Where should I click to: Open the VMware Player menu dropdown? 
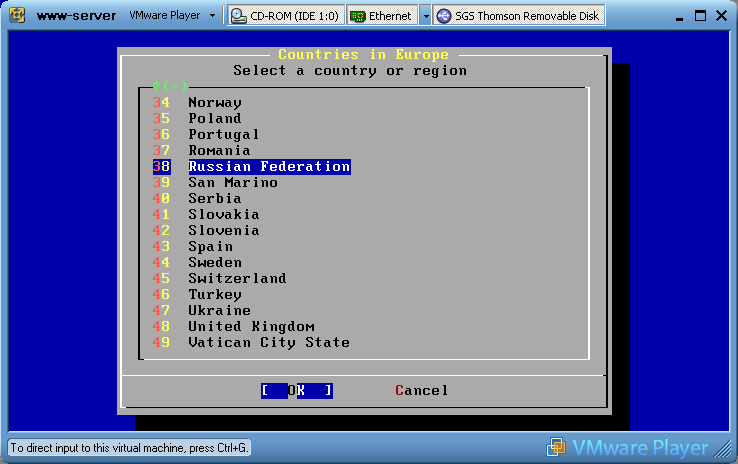(x=172, y=16)
